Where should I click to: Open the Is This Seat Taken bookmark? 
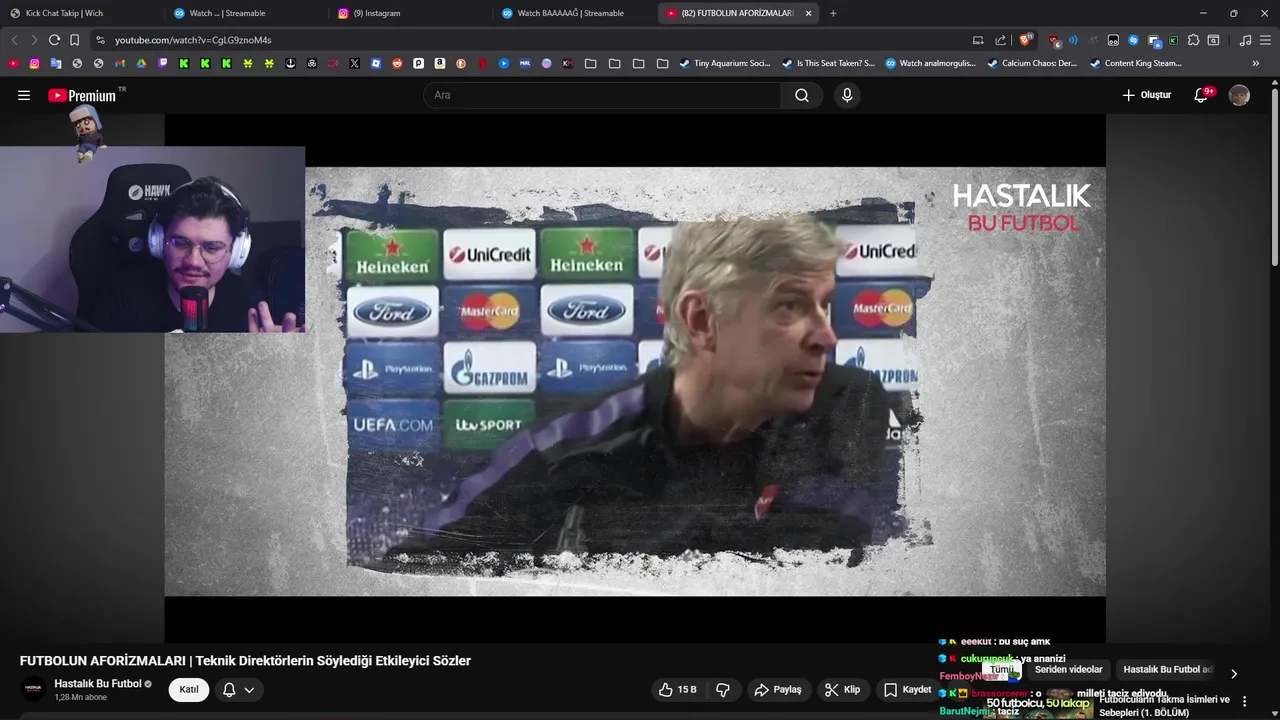tap(828, 63)
